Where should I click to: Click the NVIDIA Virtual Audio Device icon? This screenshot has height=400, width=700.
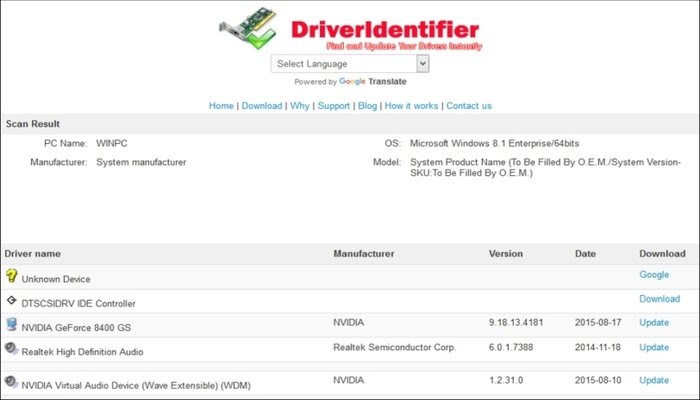pos(11,381)
